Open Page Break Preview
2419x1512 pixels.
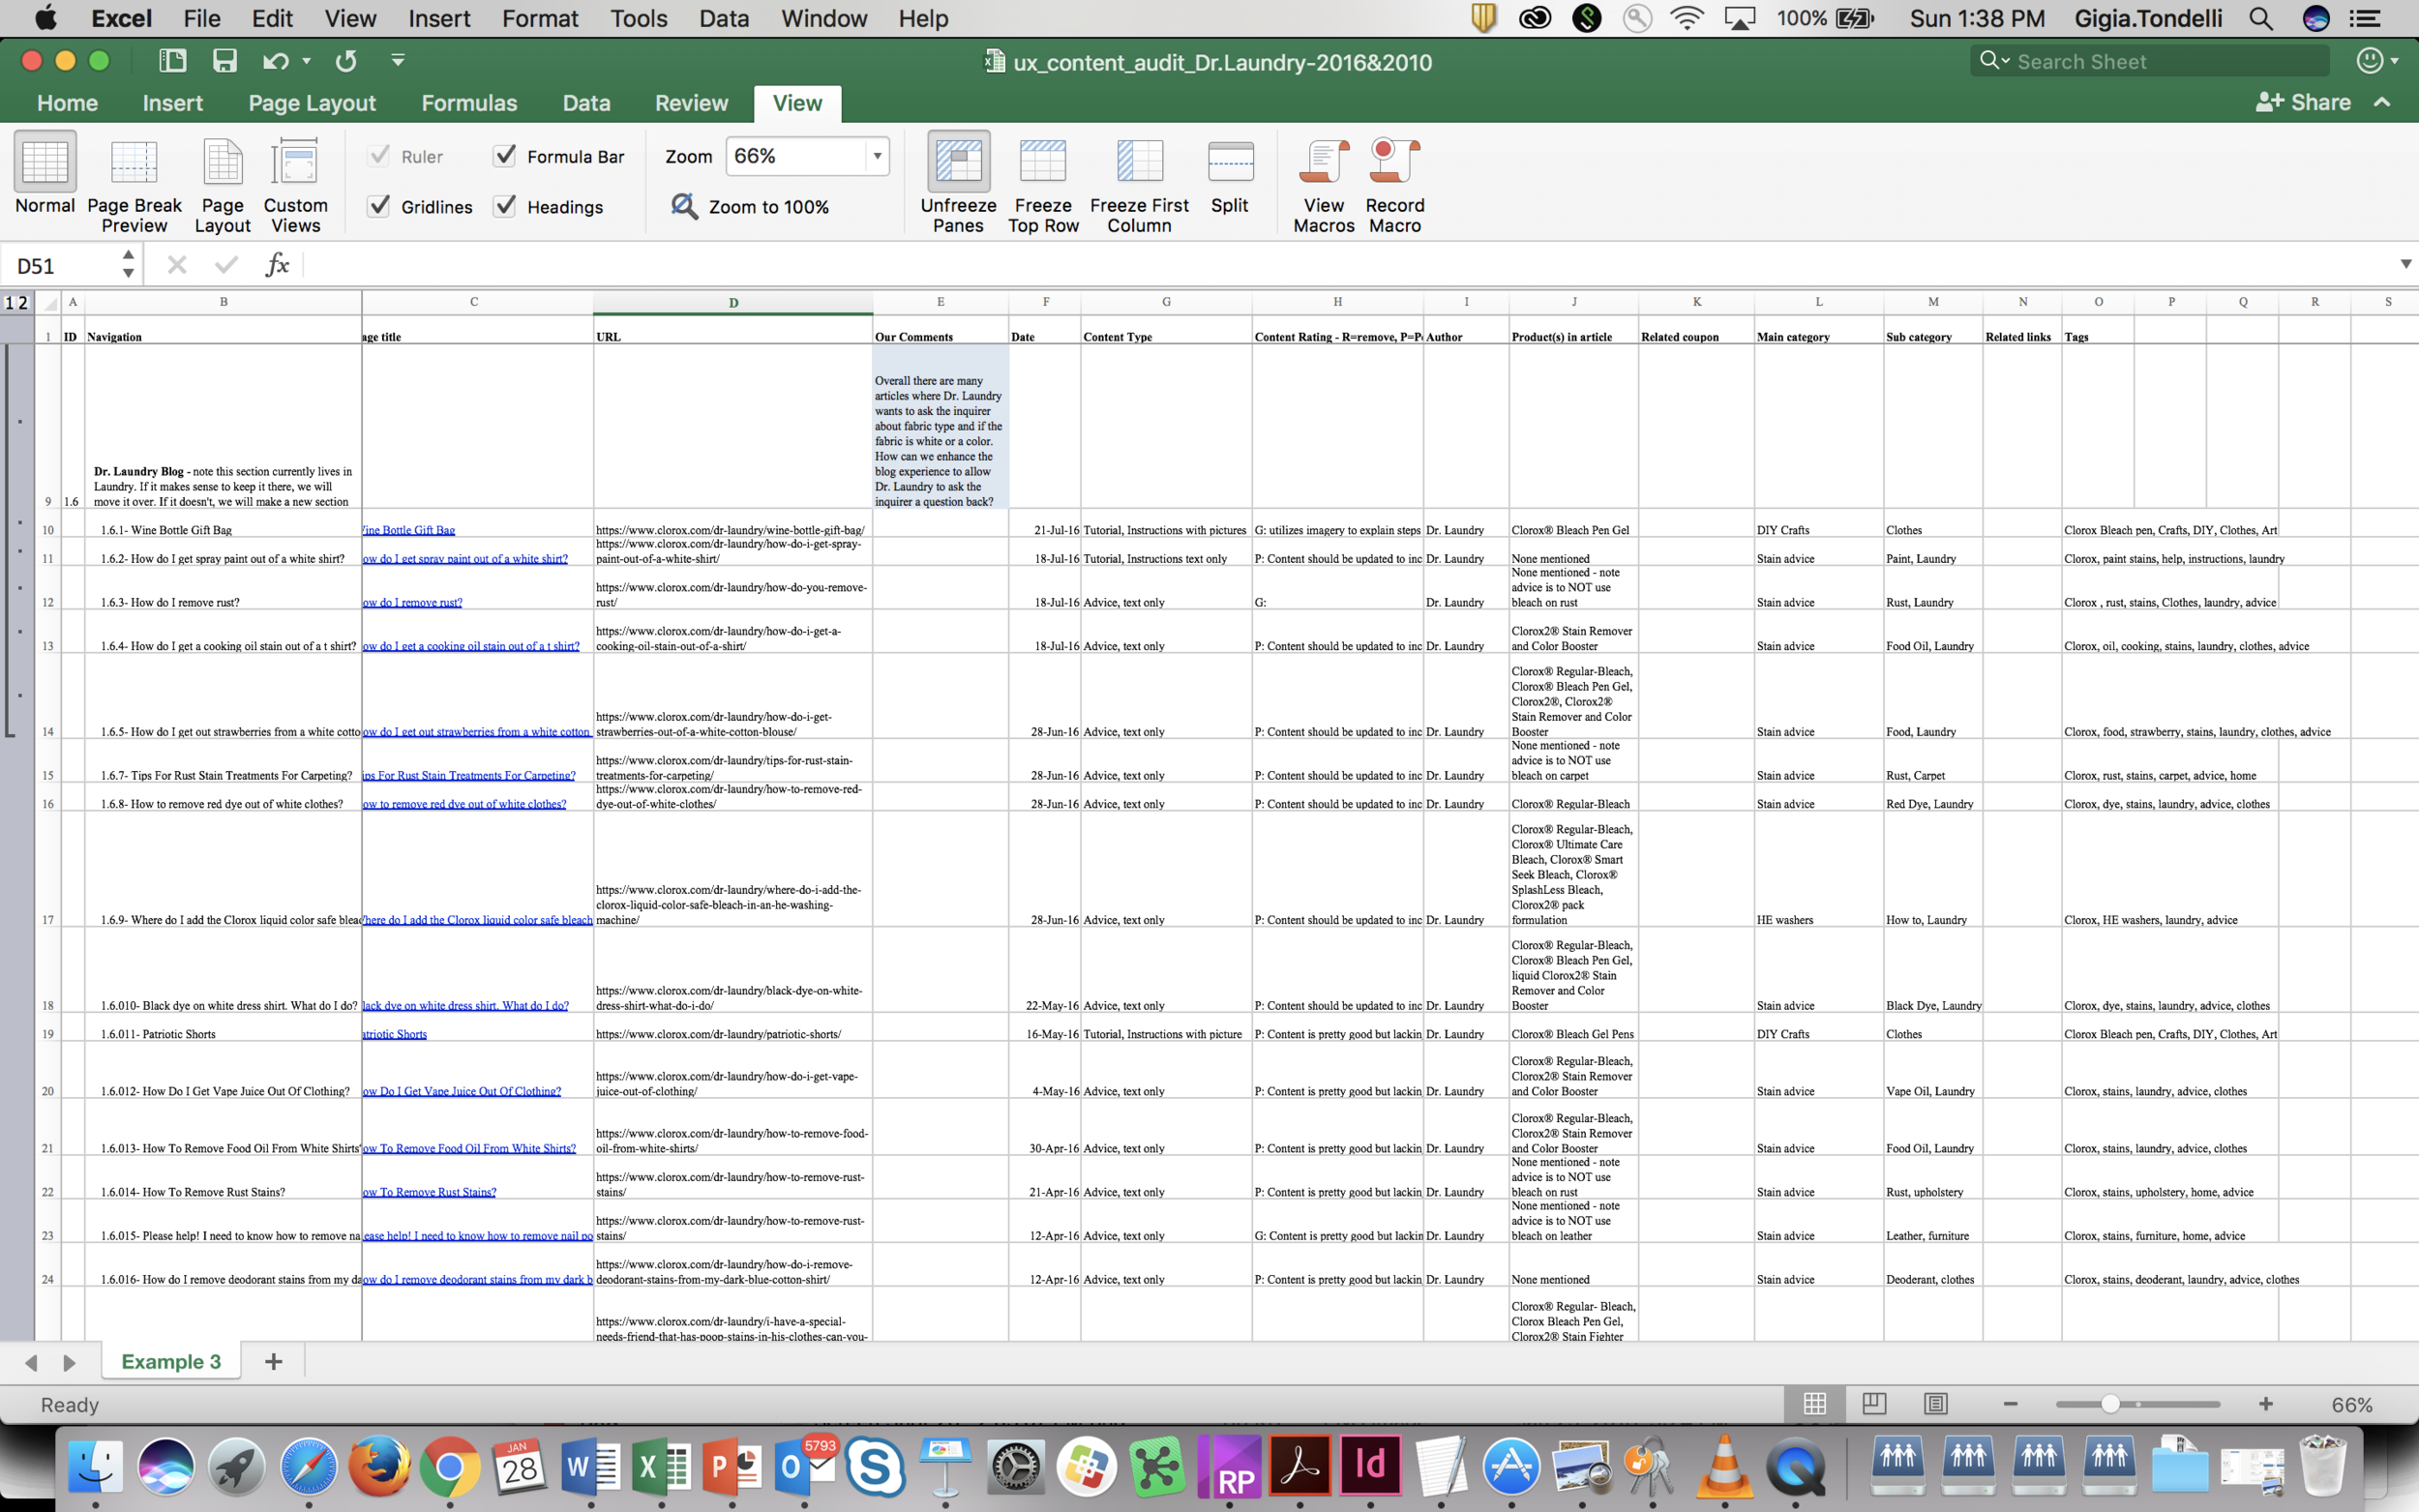pyautogui.click(x=134, y=186)
